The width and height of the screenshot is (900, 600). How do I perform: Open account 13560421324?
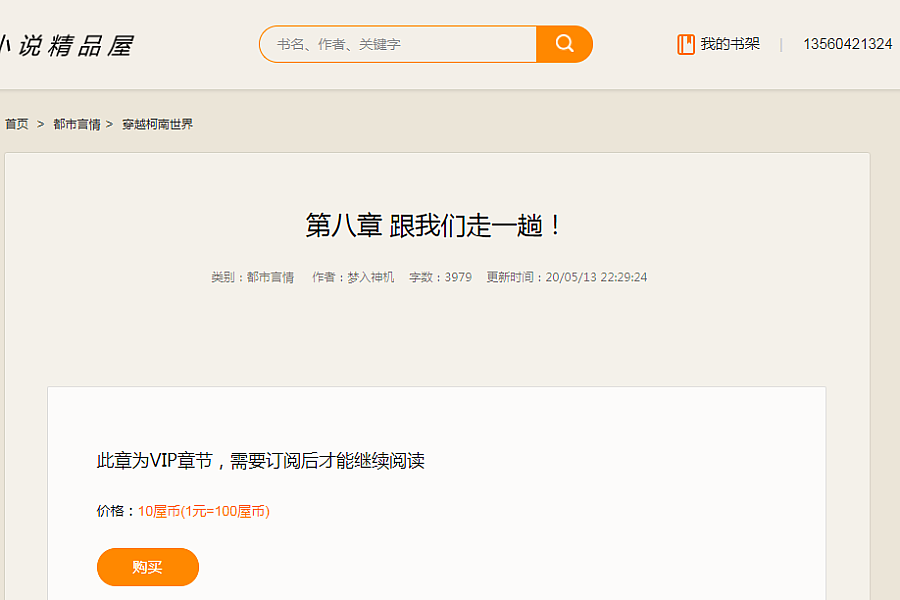tap(847, 44)
